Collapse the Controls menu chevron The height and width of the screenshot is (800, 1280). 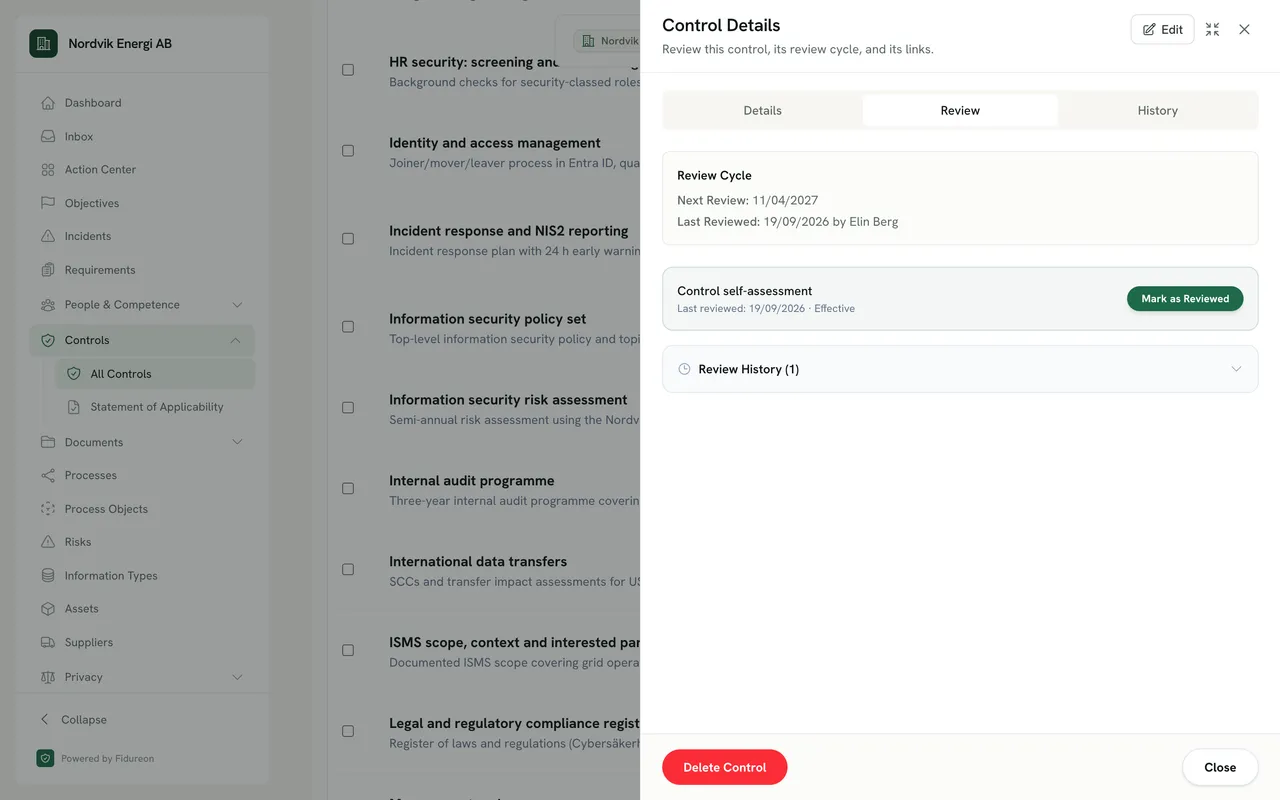[x=235, y=340]
